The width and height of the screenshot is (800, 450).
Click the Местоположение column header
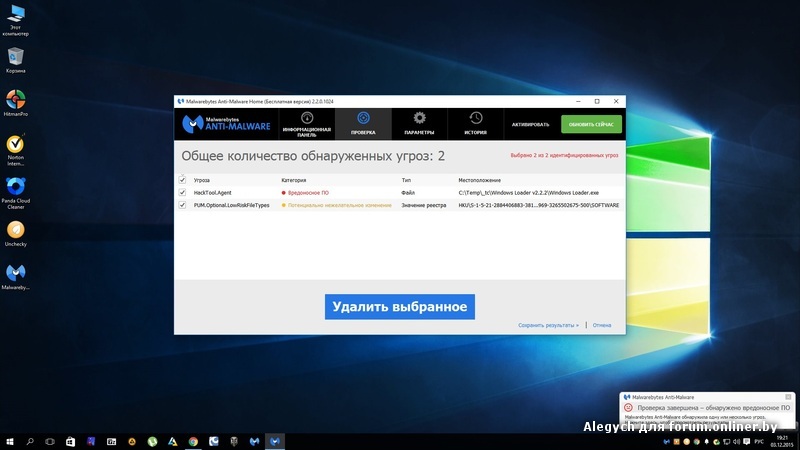(x=479, y=180)
